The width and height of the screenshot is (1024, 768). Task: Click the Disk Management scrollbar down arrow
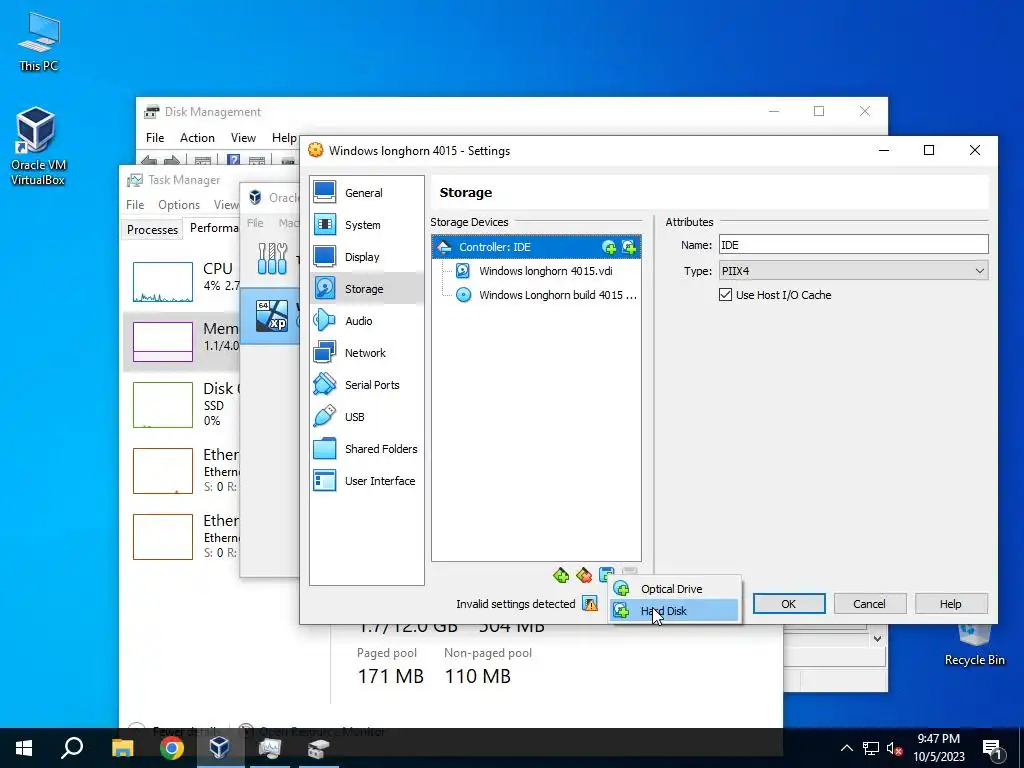[x=876, y=639]
